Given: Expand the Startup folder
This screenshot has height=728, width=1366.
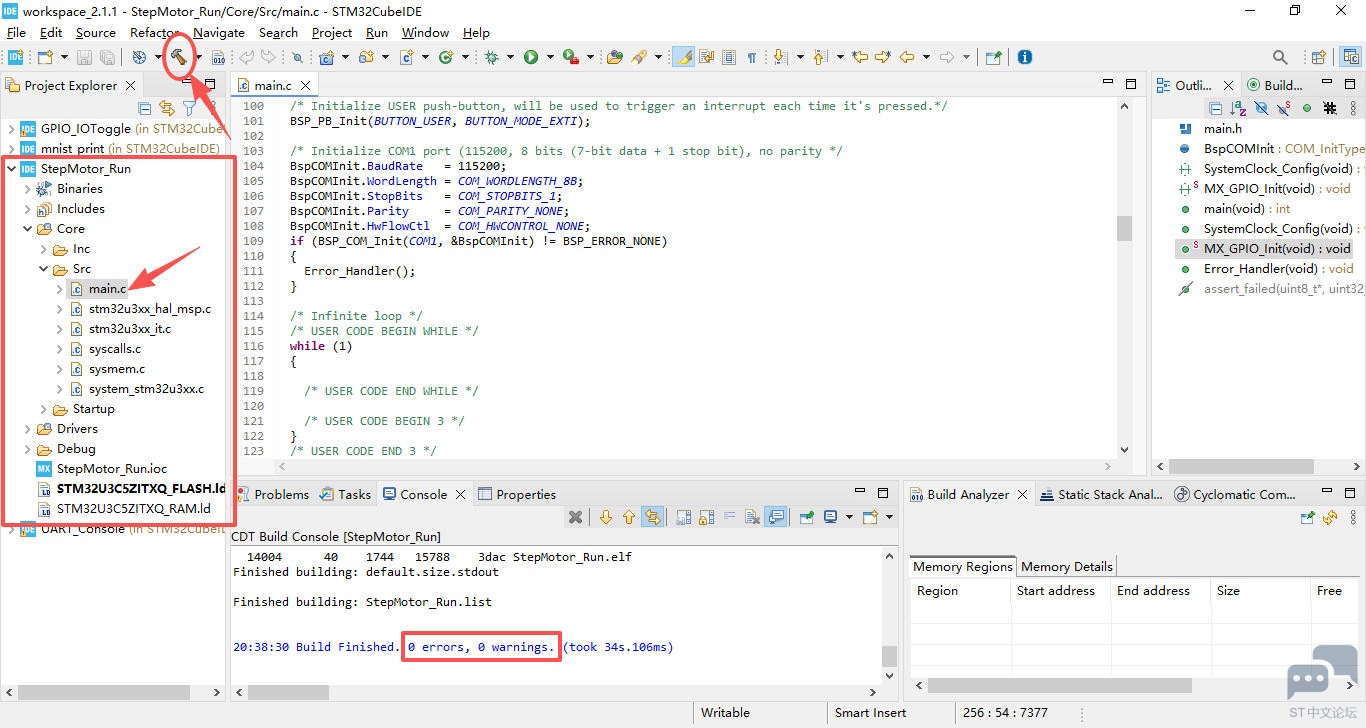Looking at the screenshot, I should click(43, 408).
